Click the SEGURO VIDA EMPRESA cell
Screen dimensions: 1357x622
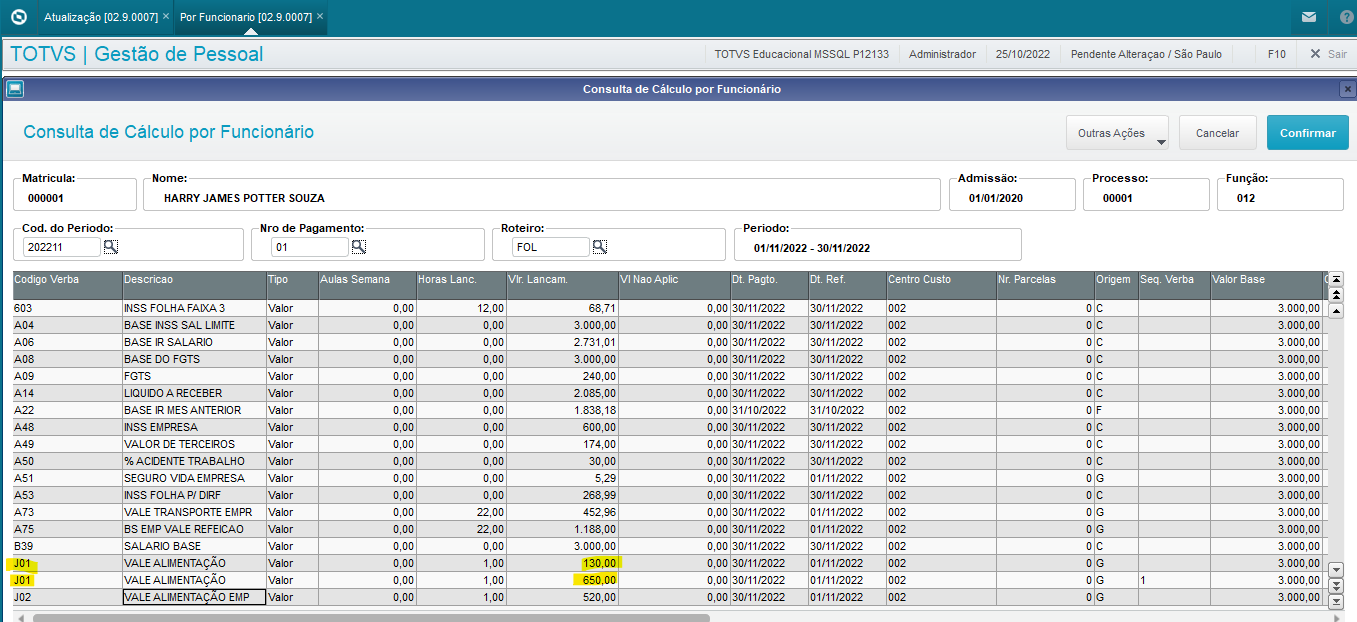pos(195,478)
